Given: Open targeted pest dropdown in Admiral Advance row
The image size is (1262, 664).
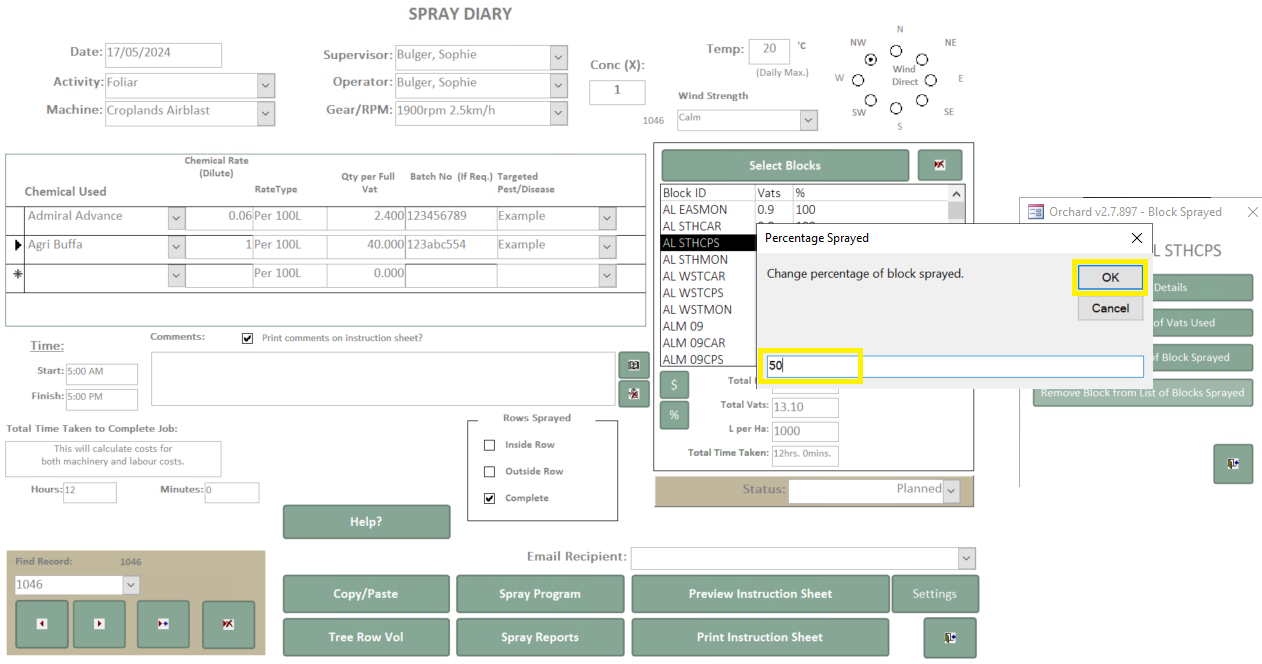Looking at the screenshot, I should coord(608,217).
